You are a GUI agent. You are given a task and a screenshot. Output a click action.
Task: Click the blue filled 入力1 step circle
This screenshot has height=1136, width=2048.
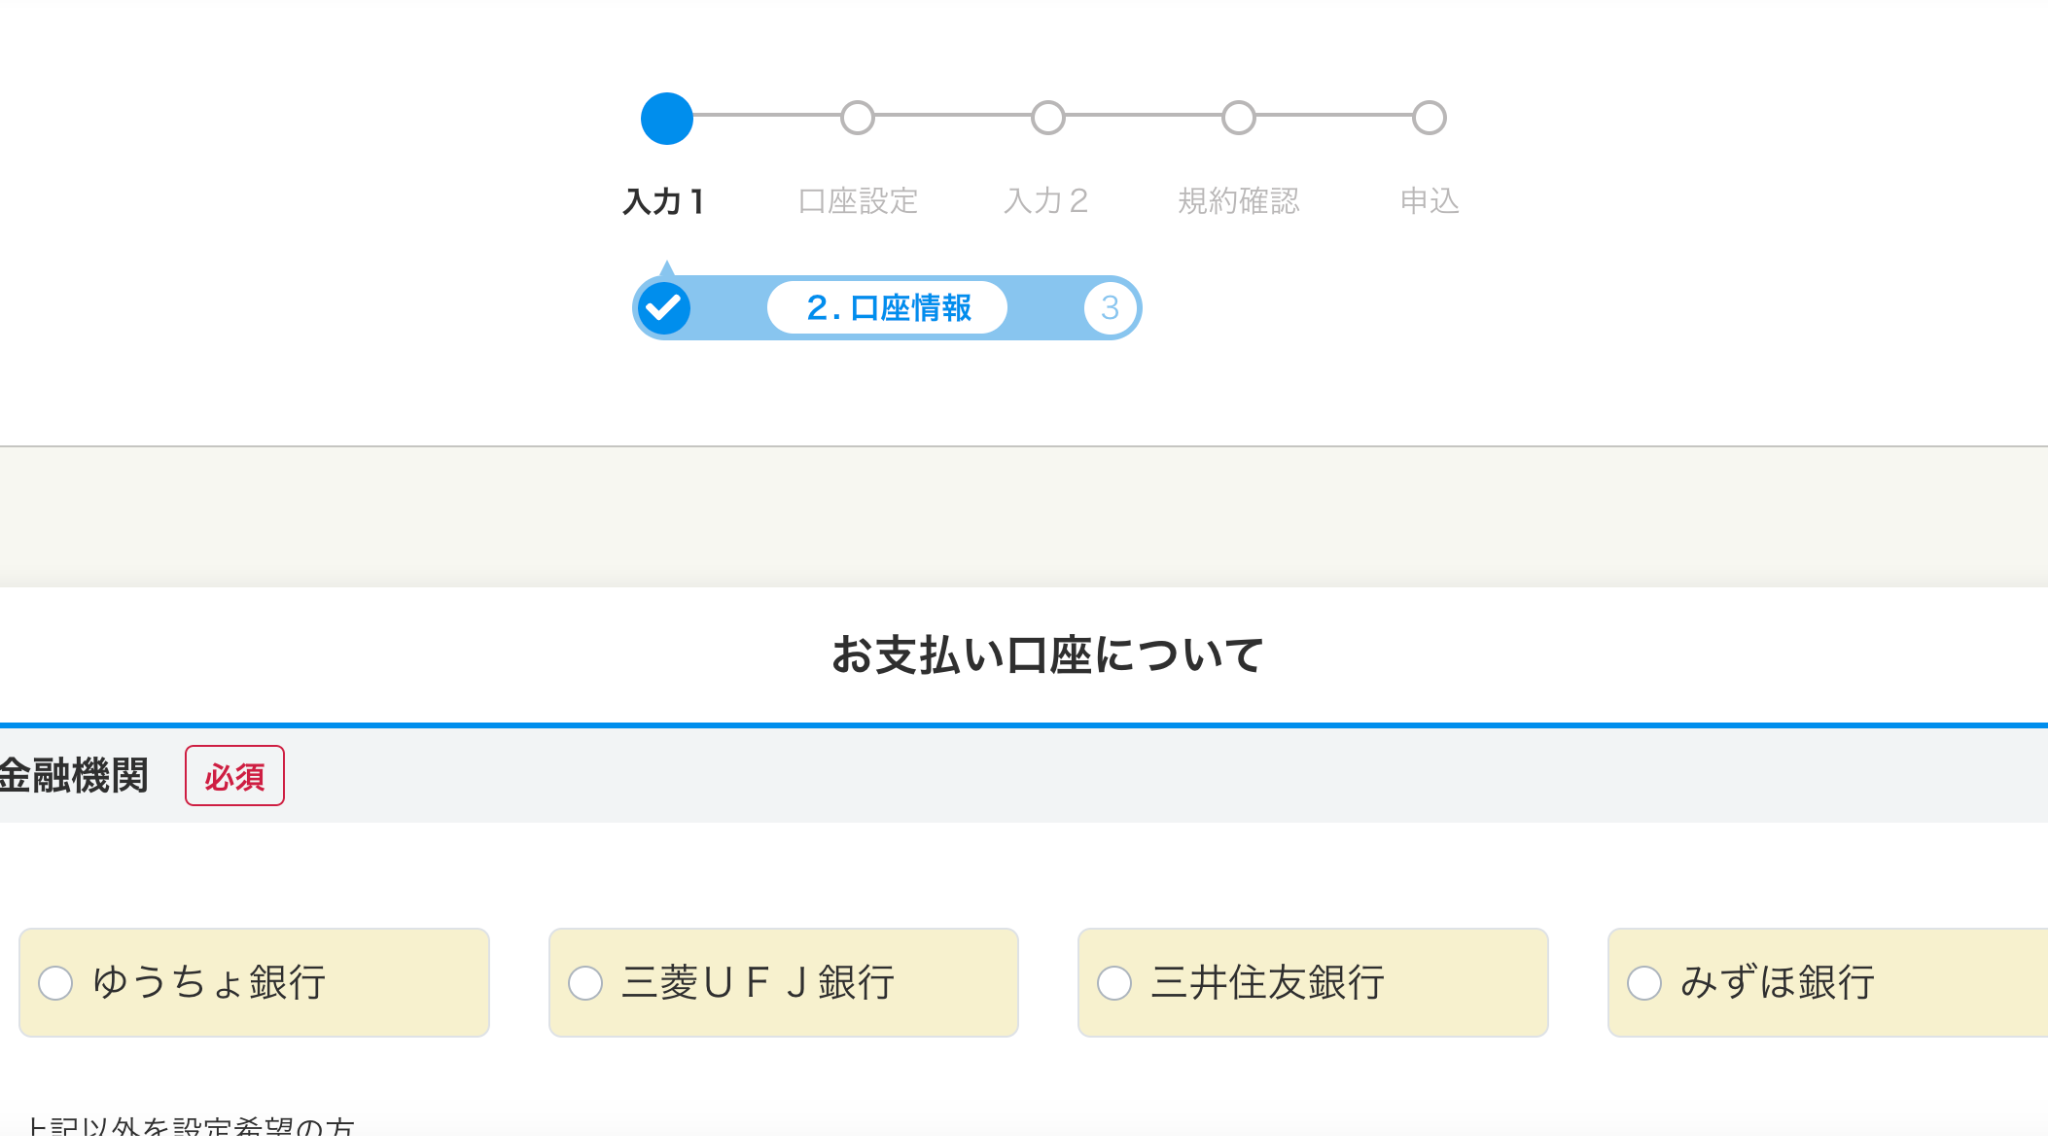coord(666,118)
